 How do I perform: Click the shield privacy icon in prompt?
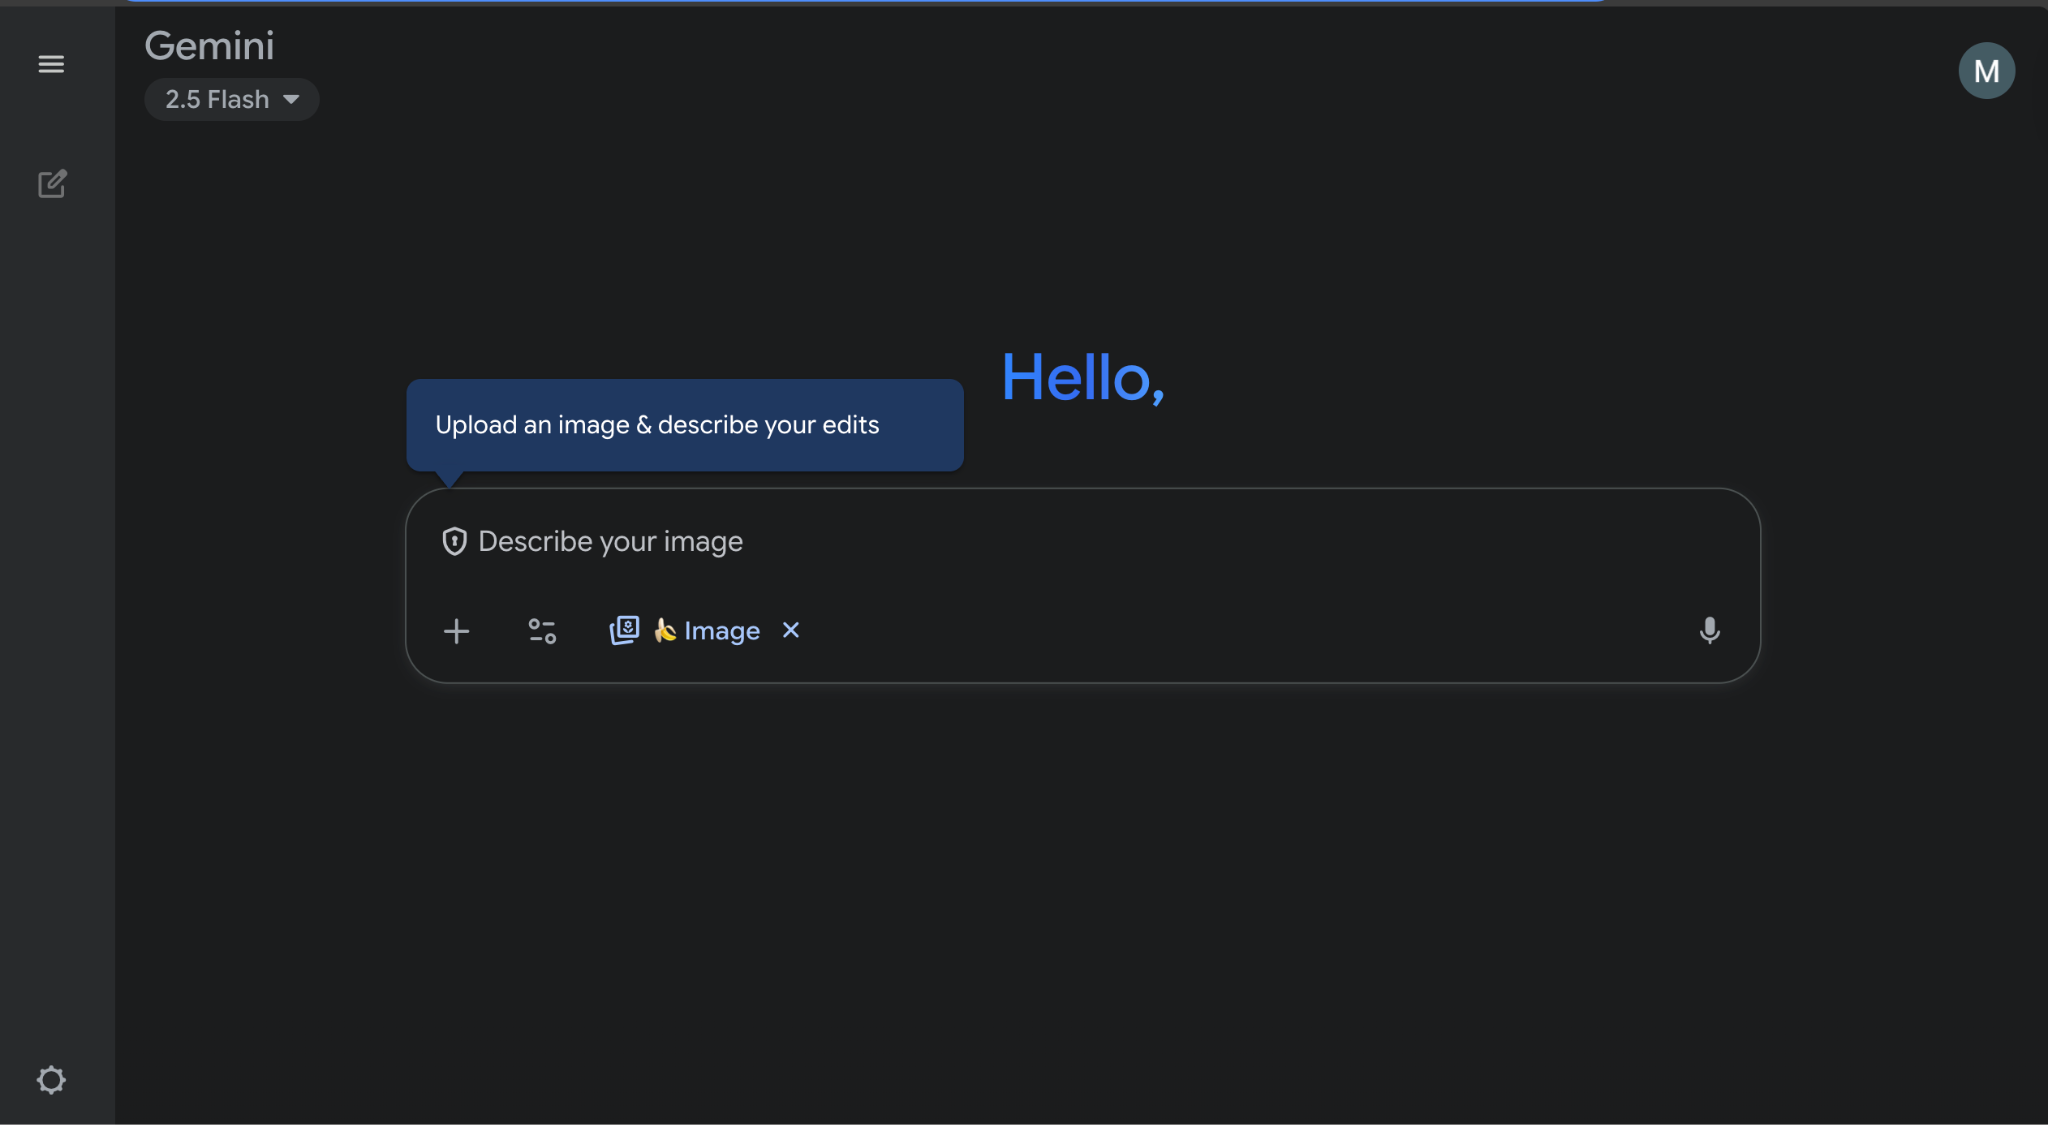click(x=455, y=541)
